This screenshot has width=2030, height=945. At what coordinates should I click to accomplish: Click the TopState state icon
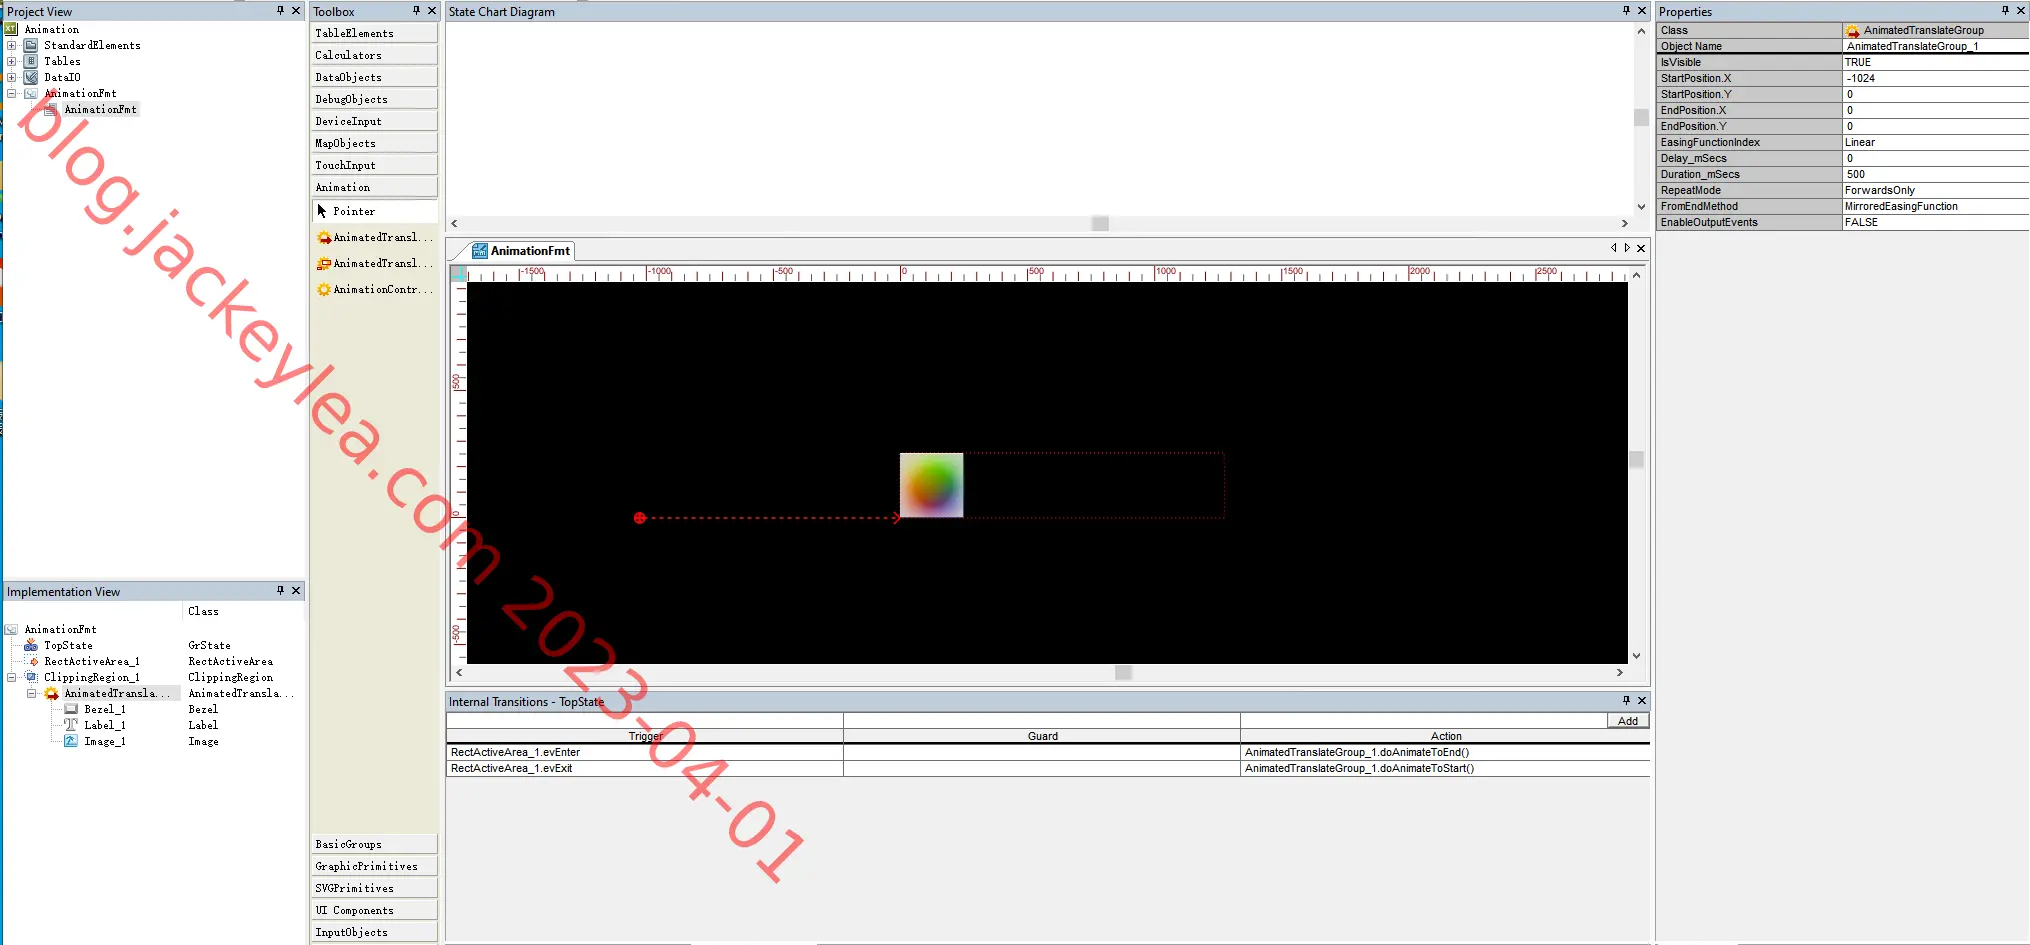coord(31,646)
